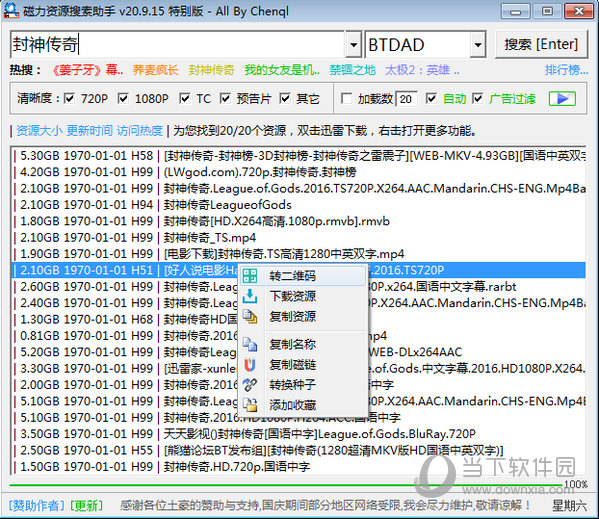This screenshot has width=599, height=519.
Task: Click hot search 荞麦疯长
Action: click(x=155, y=70)
